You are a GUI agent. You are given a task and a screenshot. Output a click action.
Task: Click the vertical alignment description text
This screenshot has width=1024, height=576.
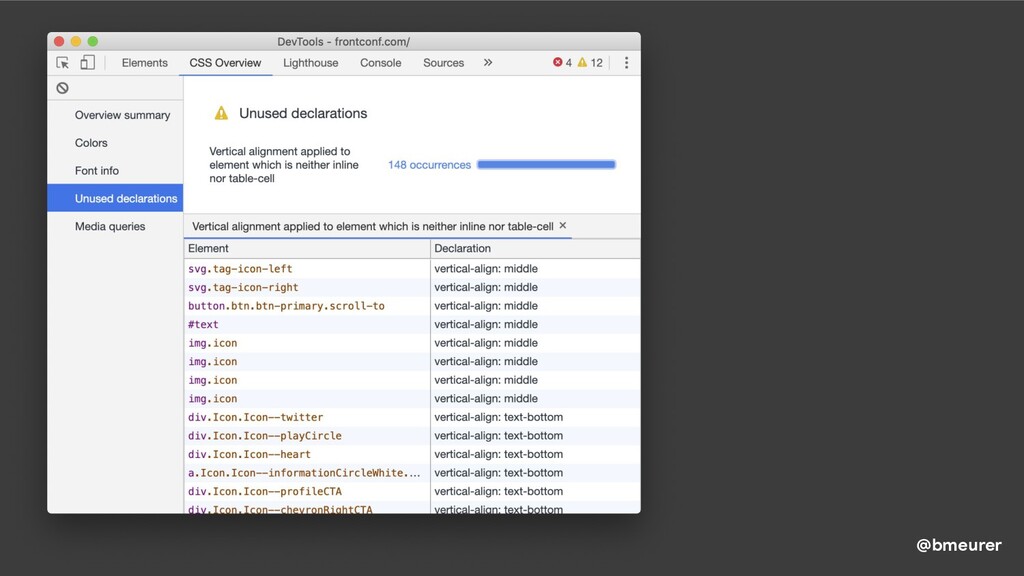(283, 165)
